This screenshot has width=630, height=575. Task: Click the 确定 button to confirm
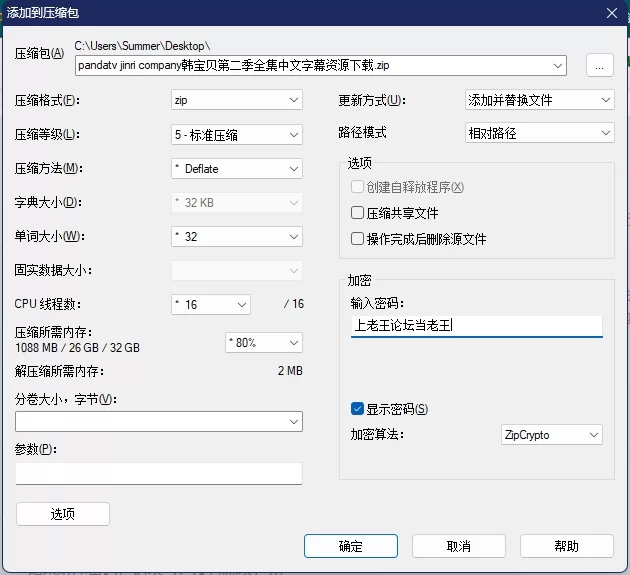coord(351,546)
